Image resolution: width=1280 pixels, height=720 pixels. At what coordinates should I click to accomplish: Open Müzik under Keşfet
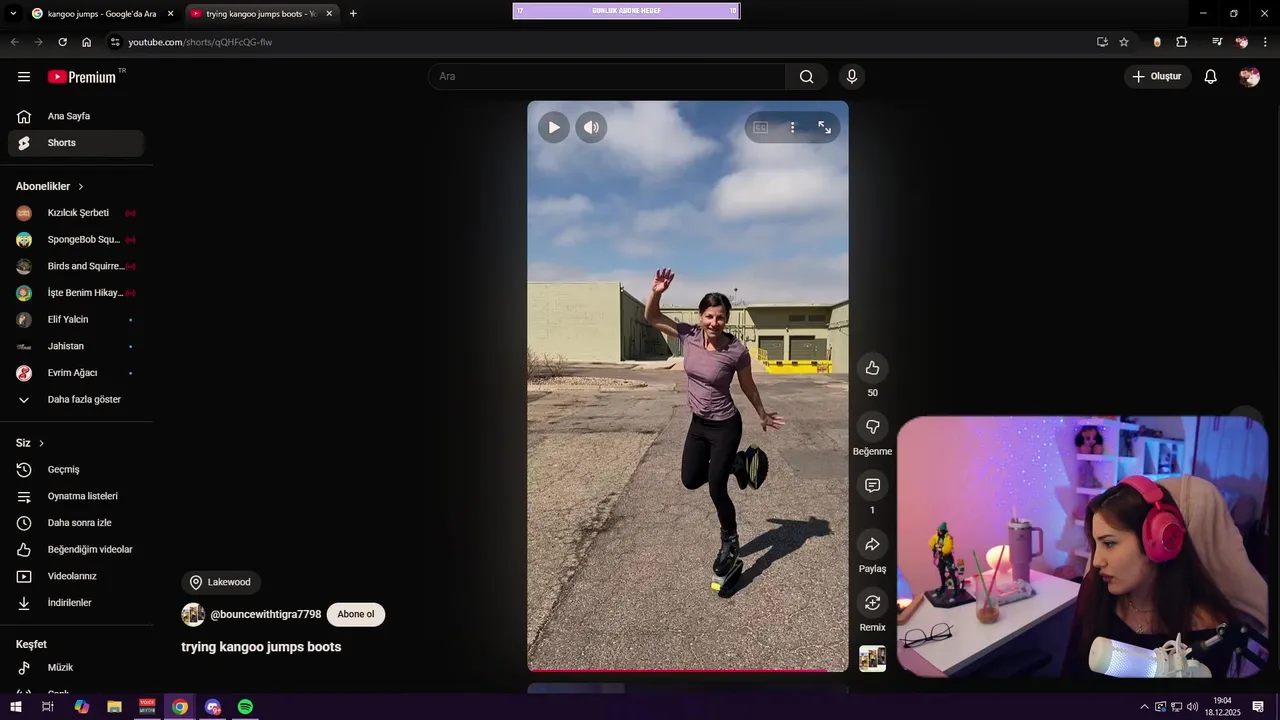click(x=76, y=667)
